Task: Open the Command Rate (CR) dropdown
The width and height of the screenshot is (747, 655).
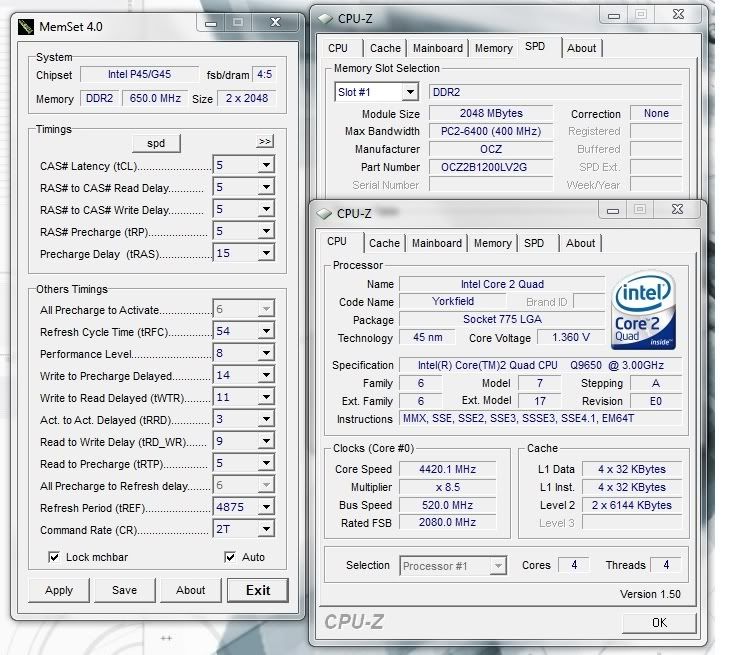Action: [x=266, y=529]
